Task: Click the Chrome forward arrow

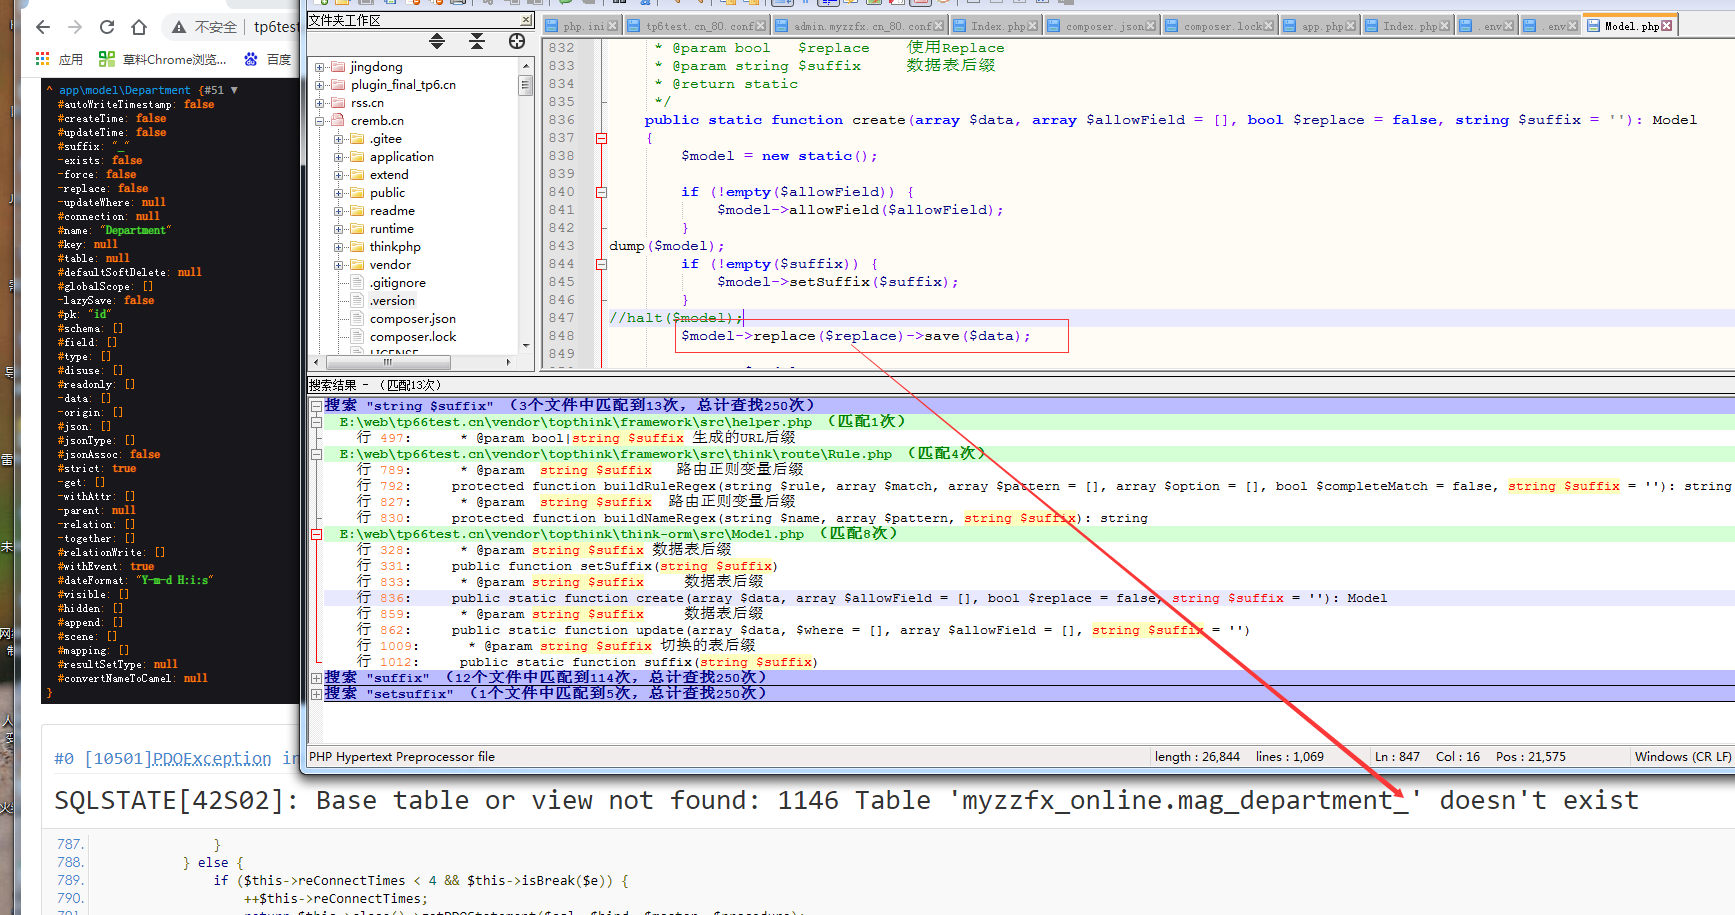Action: pyautogui.click(x=75, y=27)
